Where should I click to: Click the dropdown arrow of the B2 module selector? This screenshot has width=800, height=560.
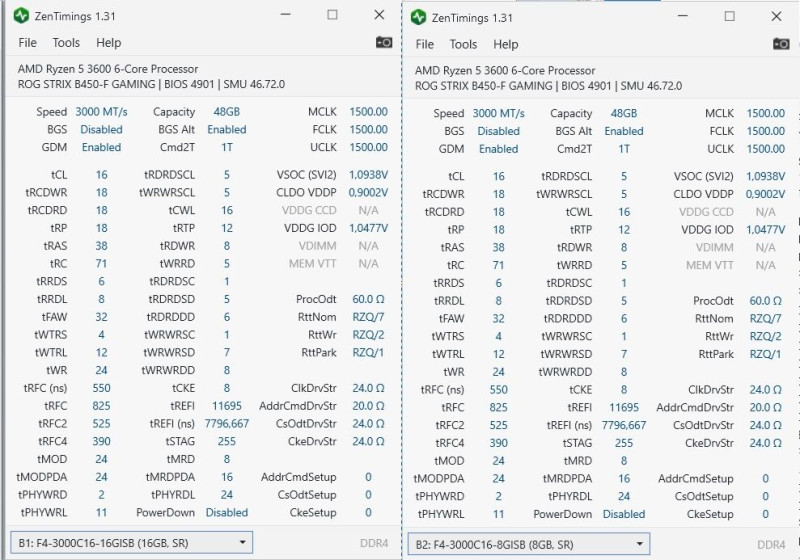click(x=640, y=544)
